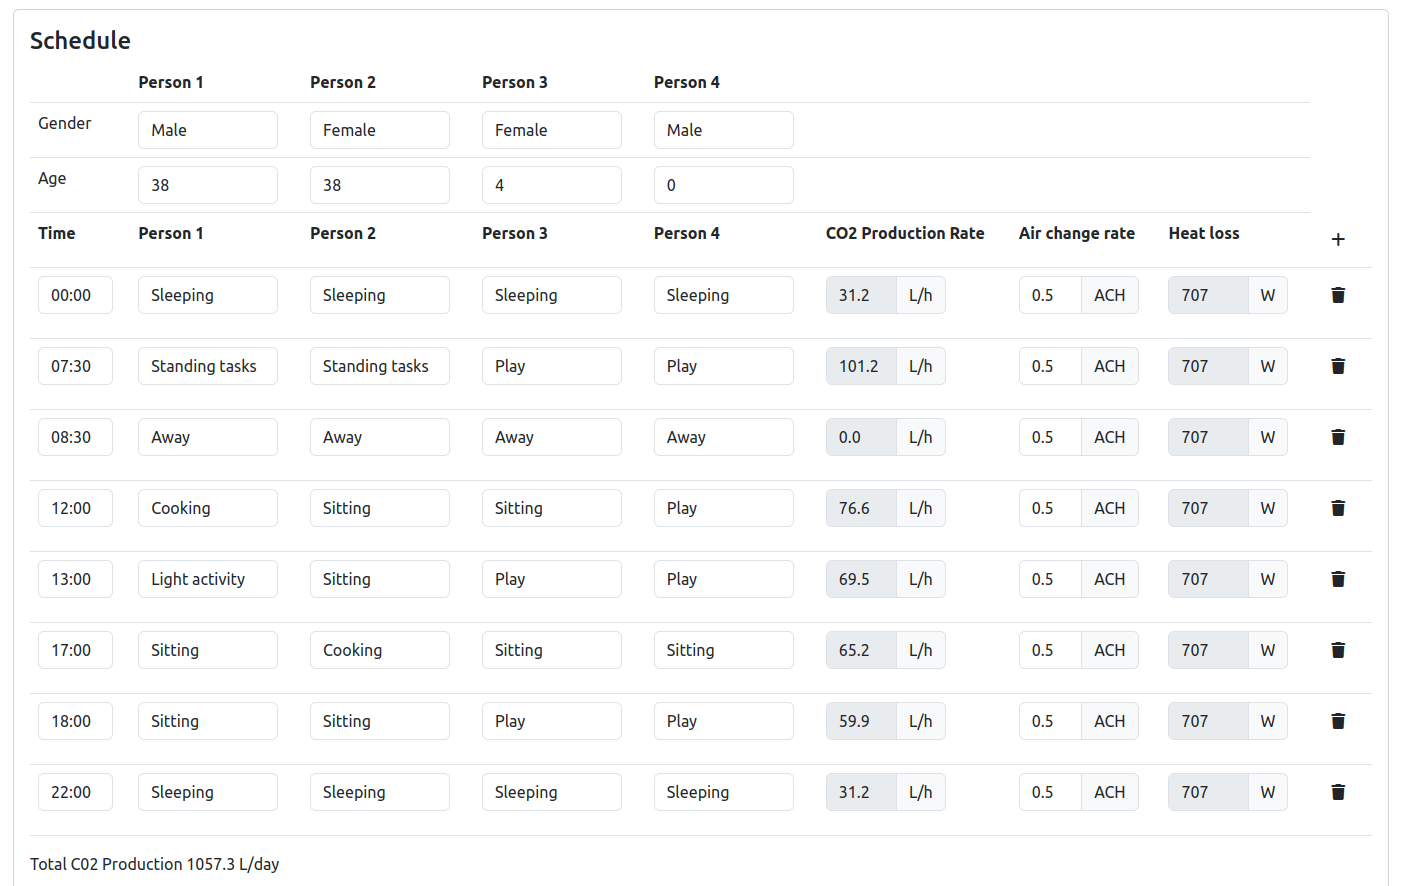
Task: Edit Person 4 age value 0
Action: pos(724,185)
